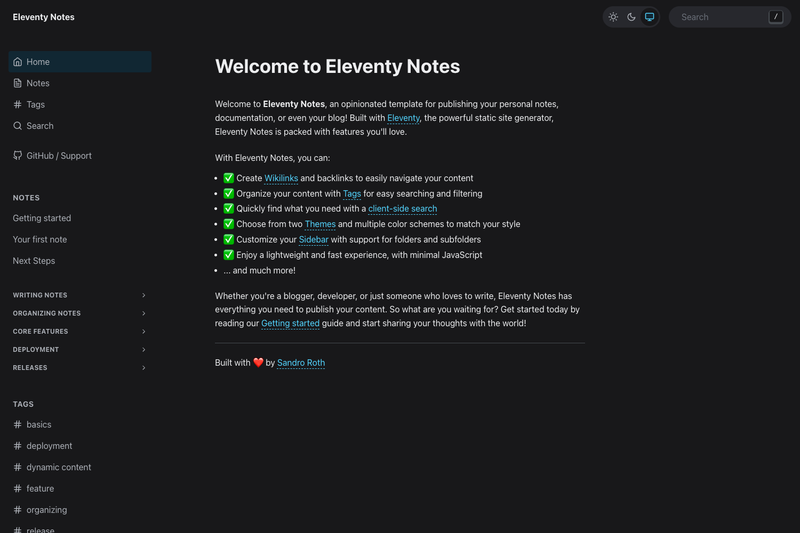Open the Next Steps note
The image size is (800, 533).
[x=34, y=261]
